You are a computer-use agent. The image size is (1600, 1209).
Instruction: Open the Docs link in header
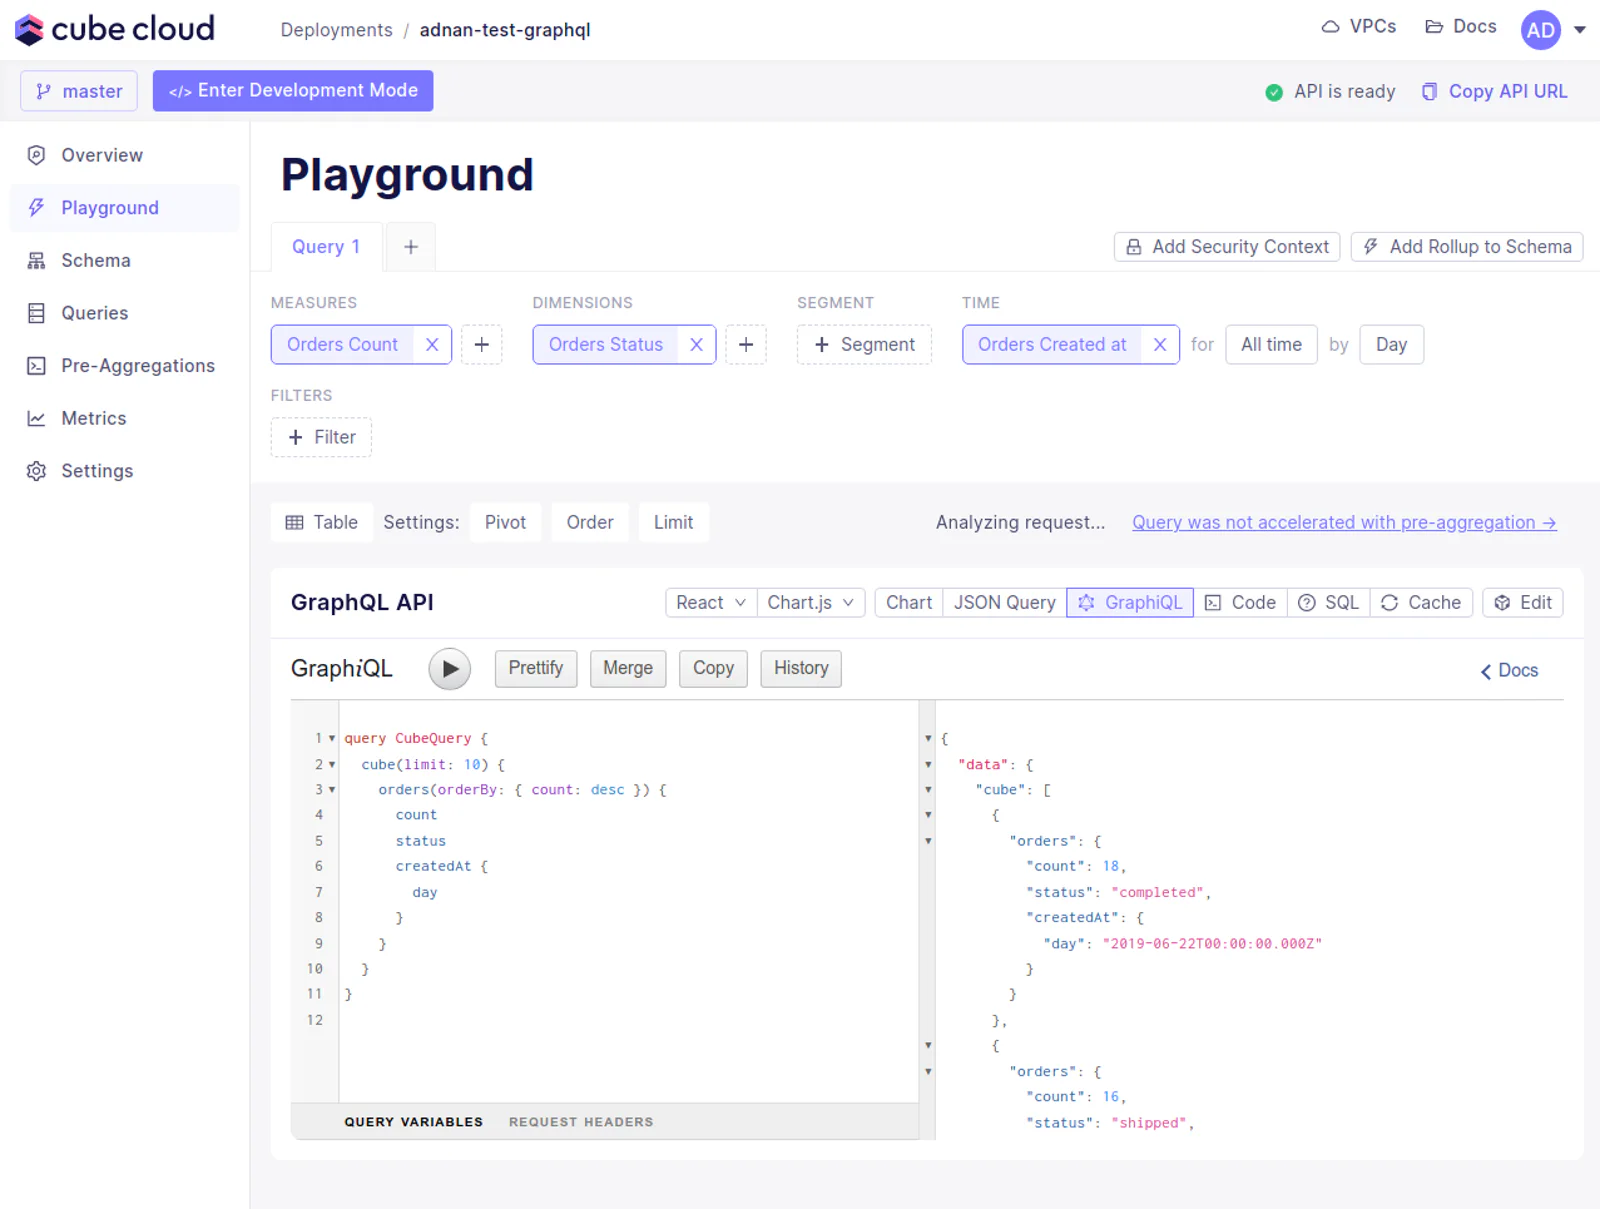click(1461, 27)
